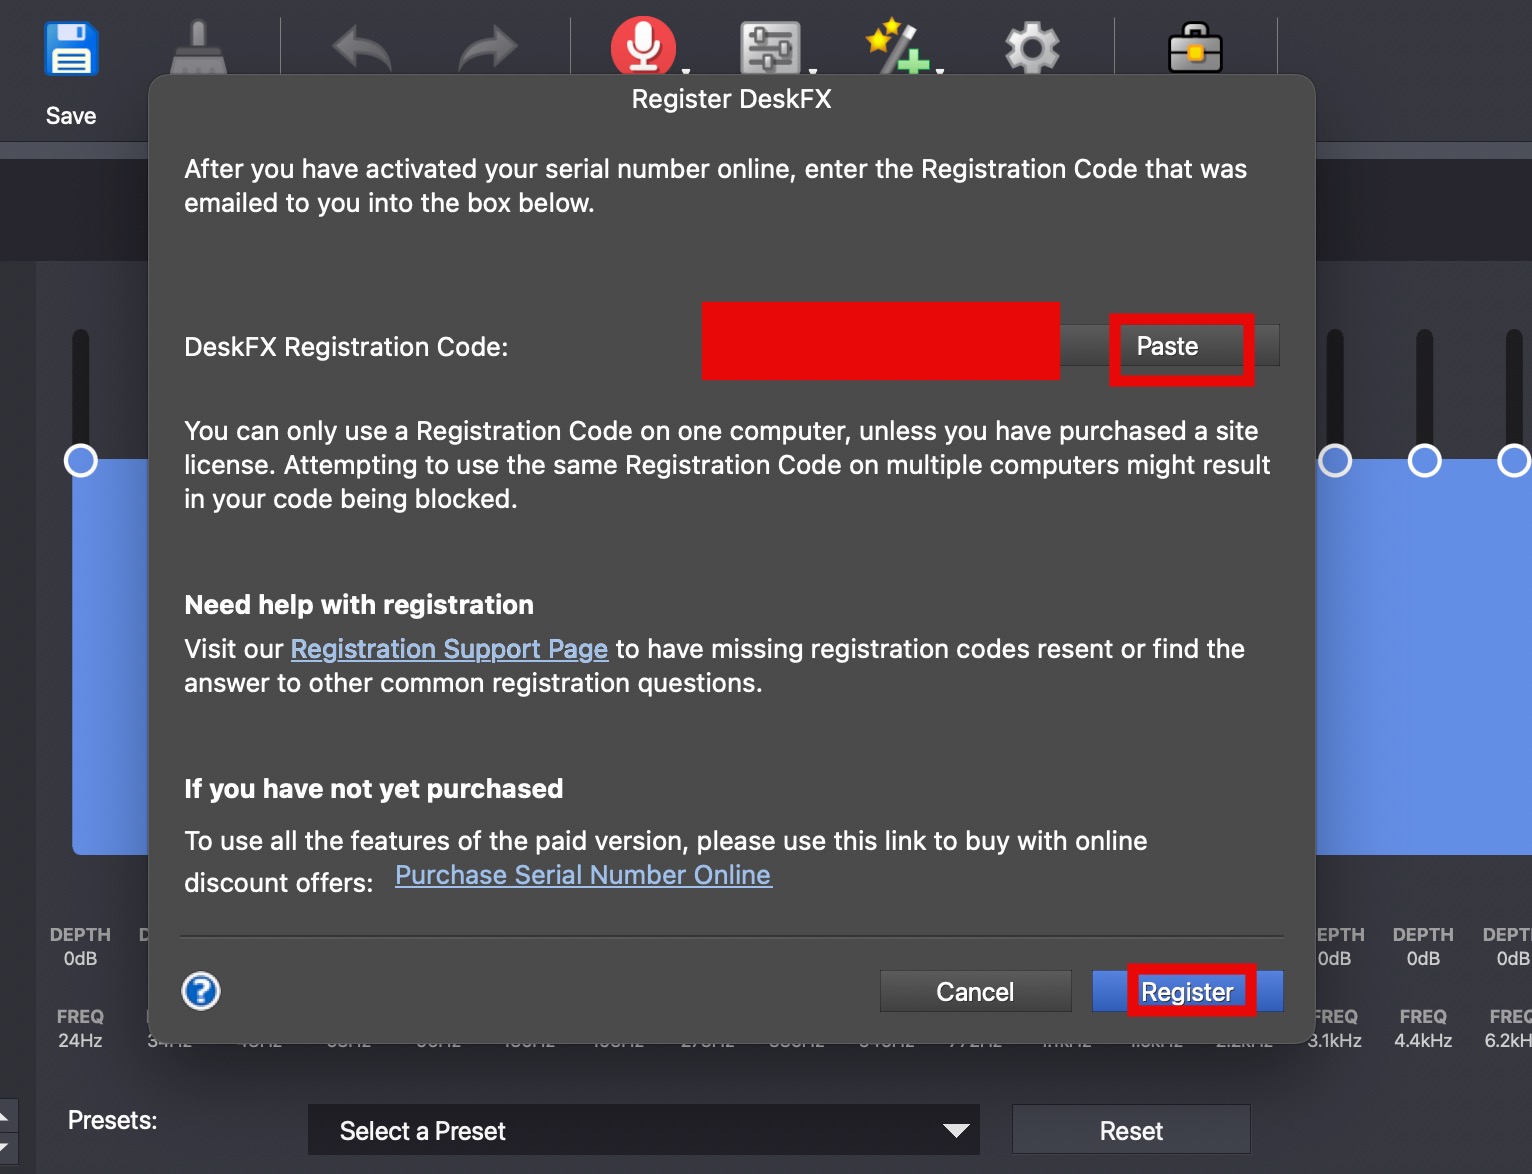Expand the microphone icon dropdown arrow
The height and width of the screenshot is (1174, 1532).
[686, 71]
